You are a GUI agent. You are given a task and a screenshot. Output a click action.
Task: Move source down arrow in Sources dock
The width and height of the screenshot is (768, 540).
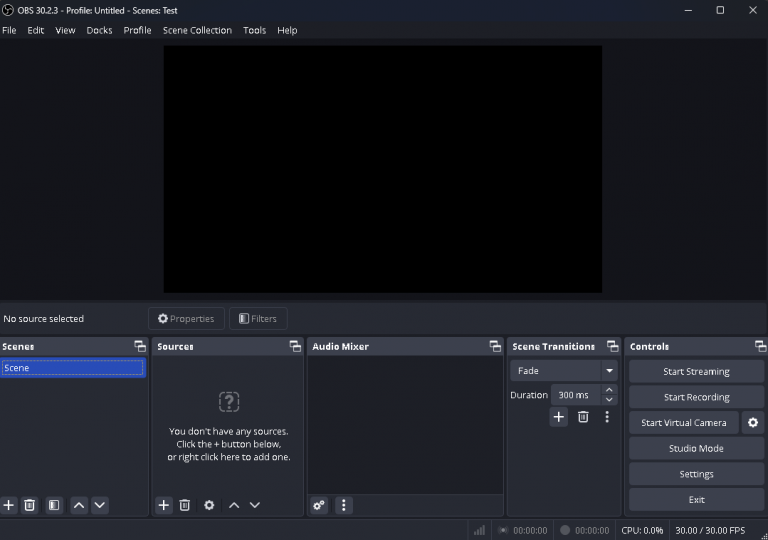[255, 505]
